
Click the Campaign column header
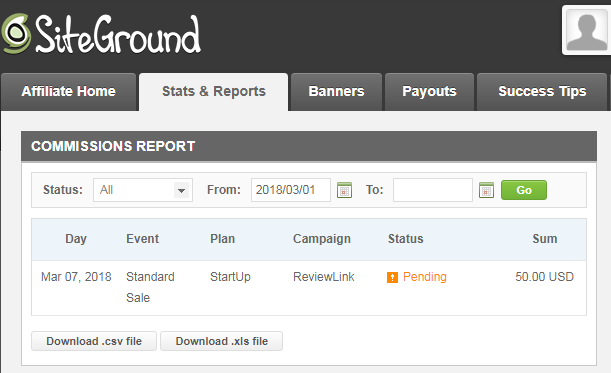pos(322,239)
